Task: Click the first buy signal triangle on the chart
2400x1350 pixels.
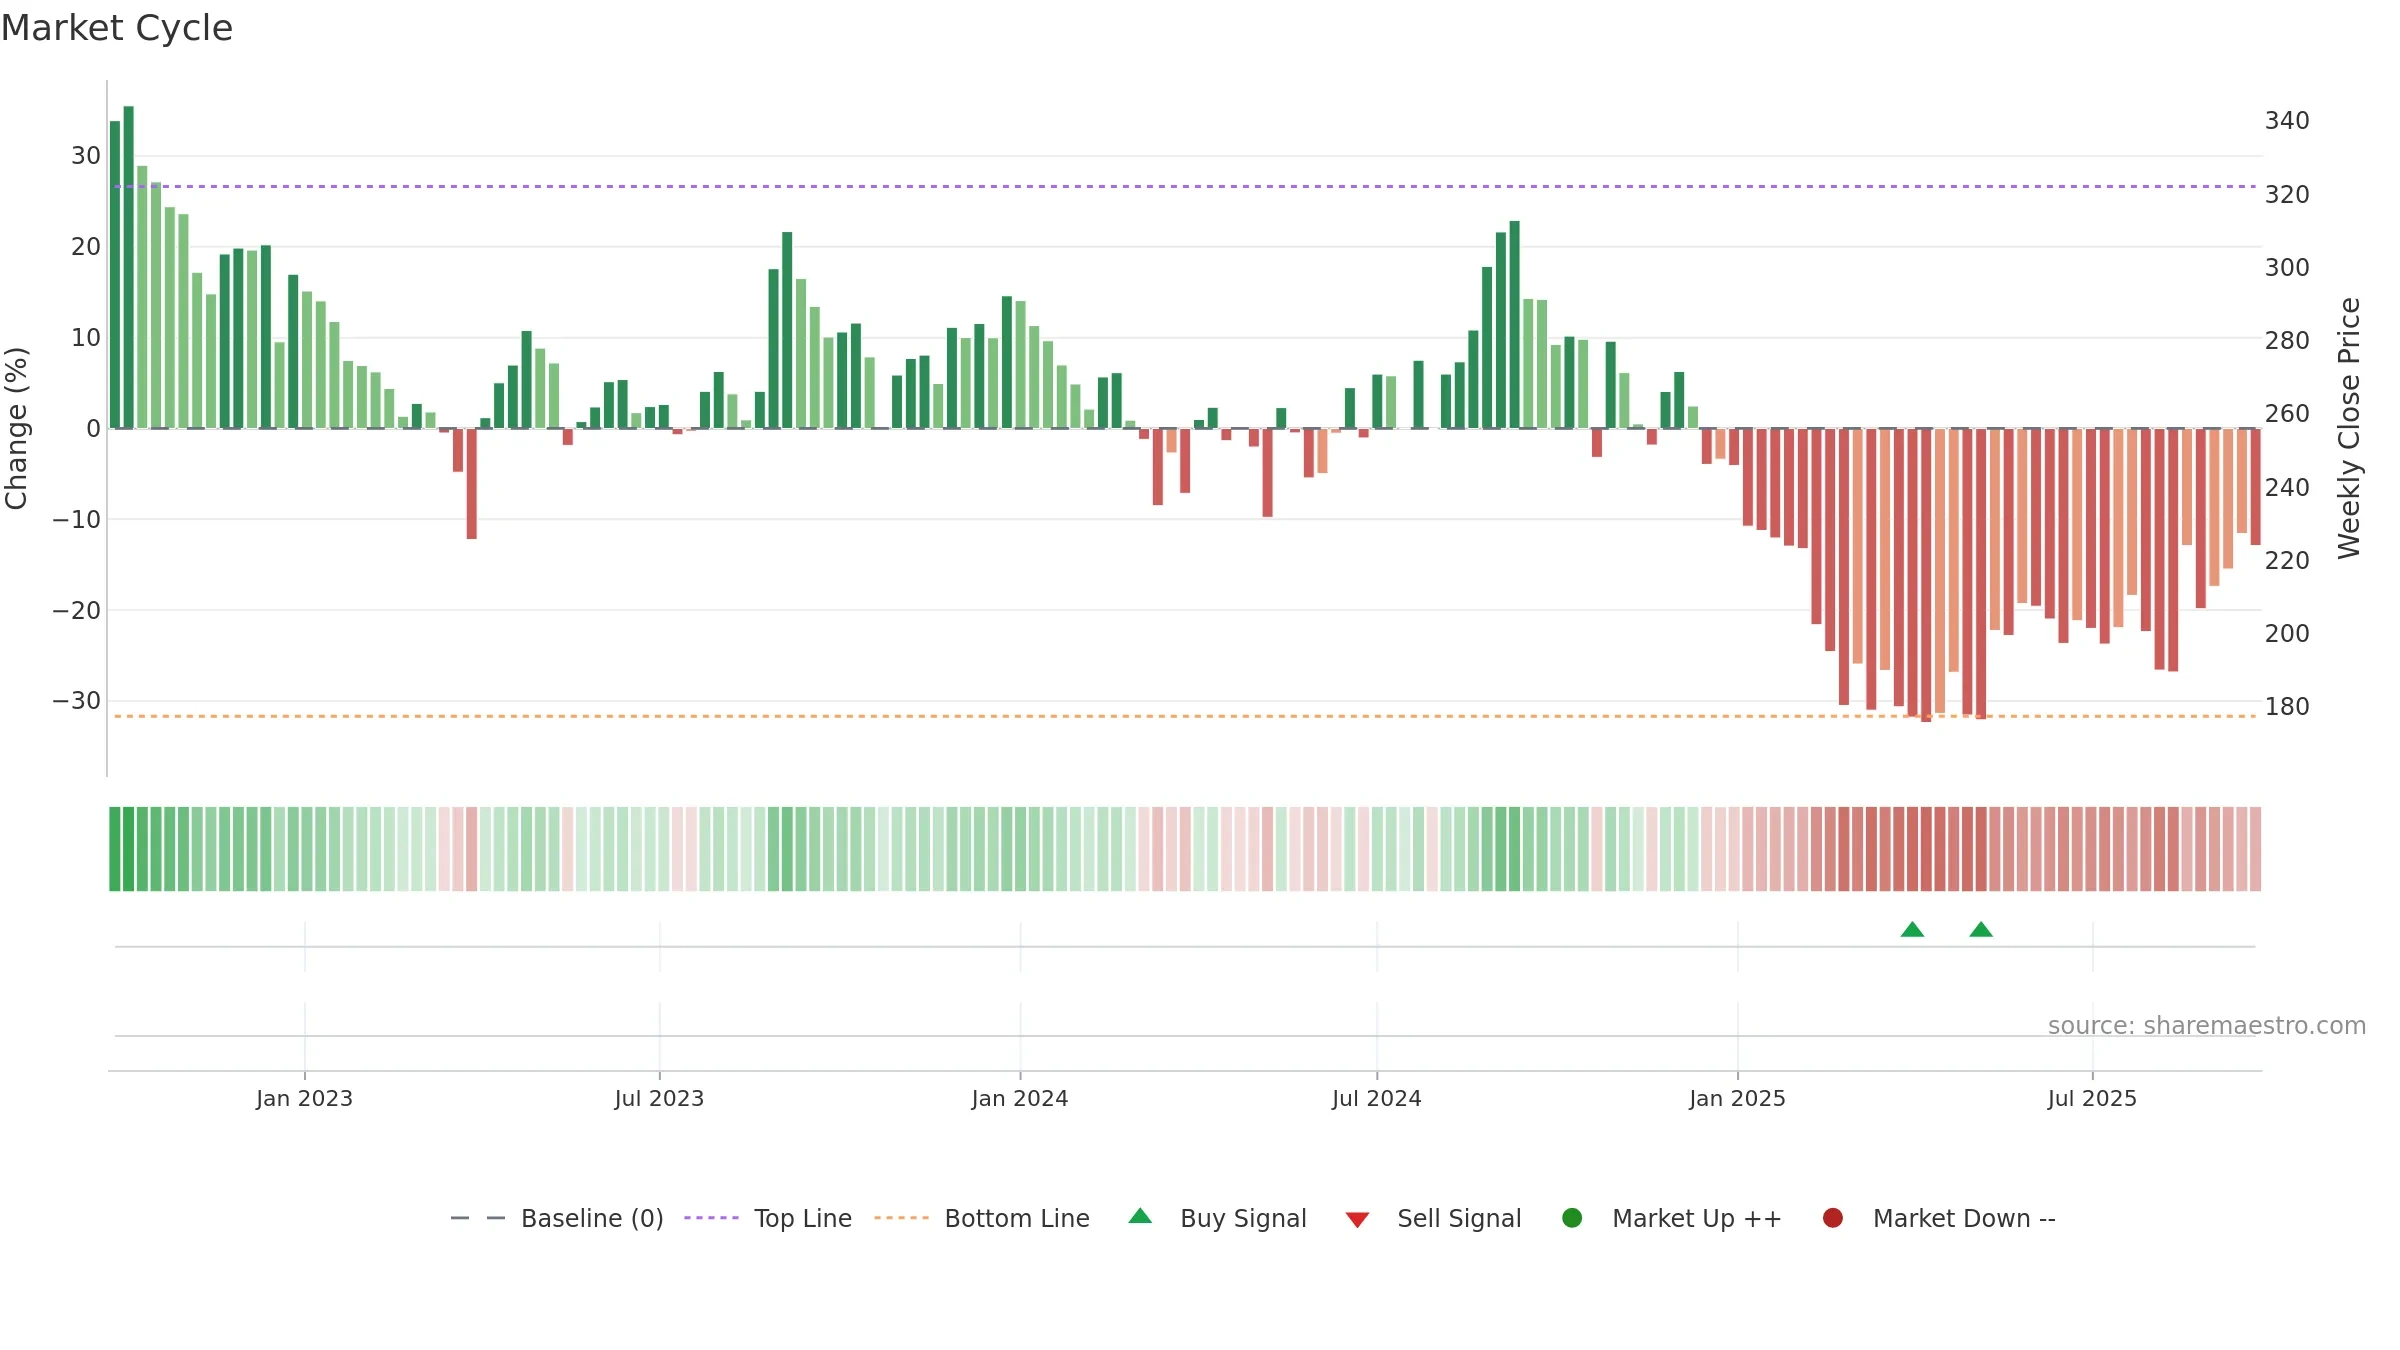Action: (x=1912, y=930)
